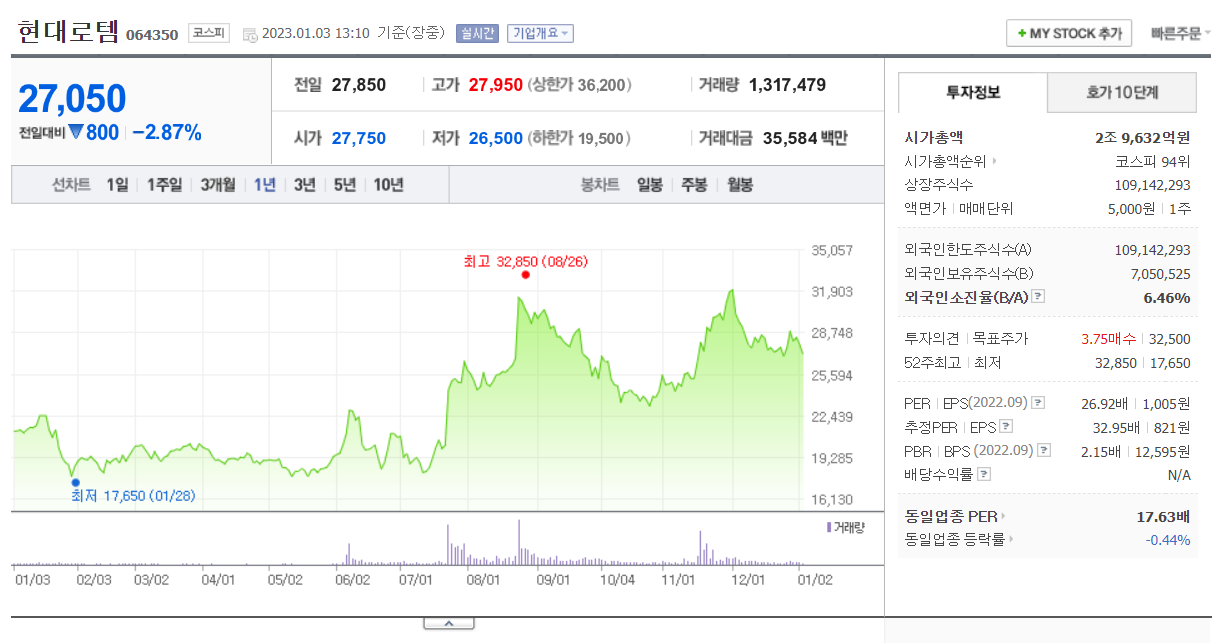Click the calendar icon before the date
Screen dimensions: 1222x643
[249, 34]
